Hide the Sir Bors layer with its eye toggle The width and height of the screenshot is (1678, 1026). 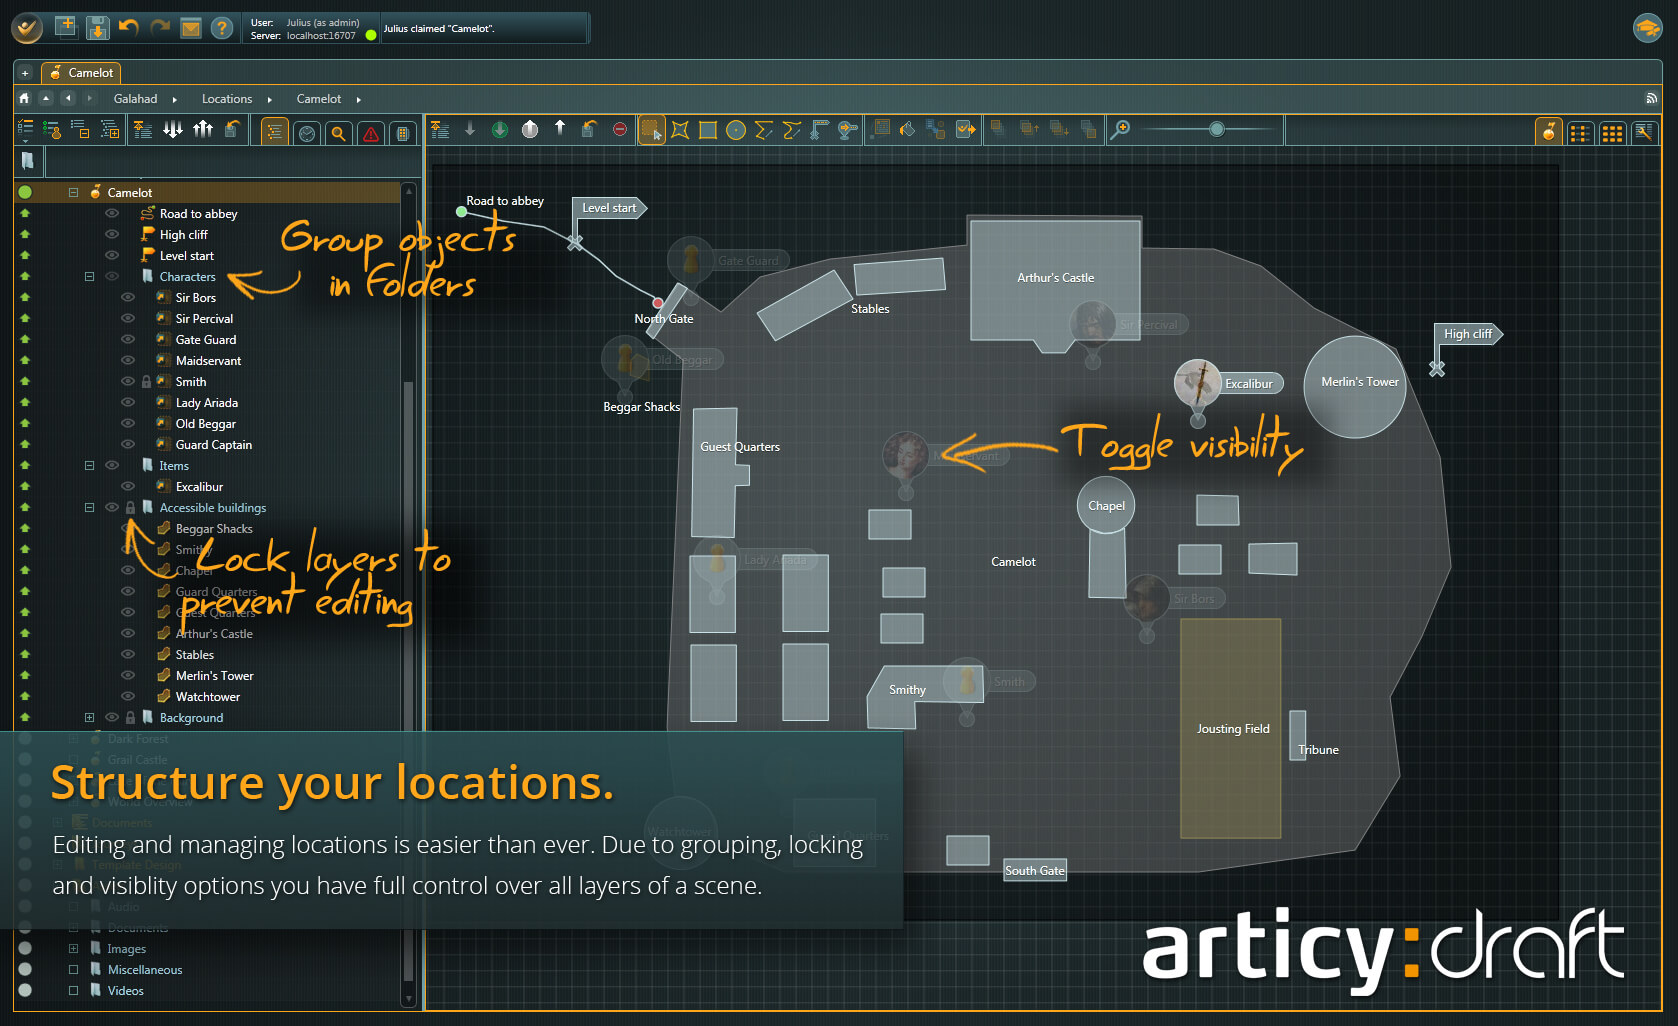point(127,297)
